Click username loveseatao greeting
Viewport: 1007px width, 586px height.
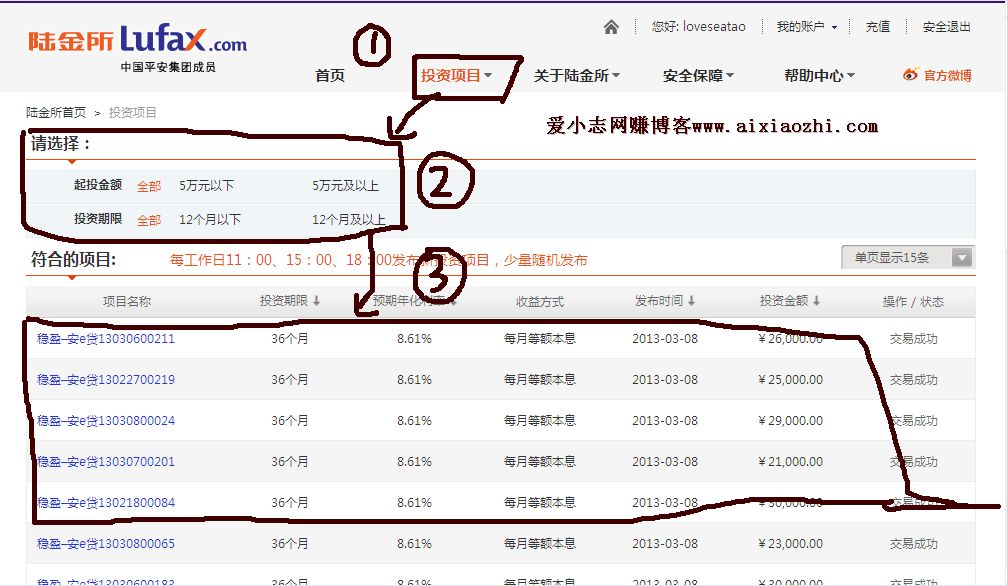699,27
